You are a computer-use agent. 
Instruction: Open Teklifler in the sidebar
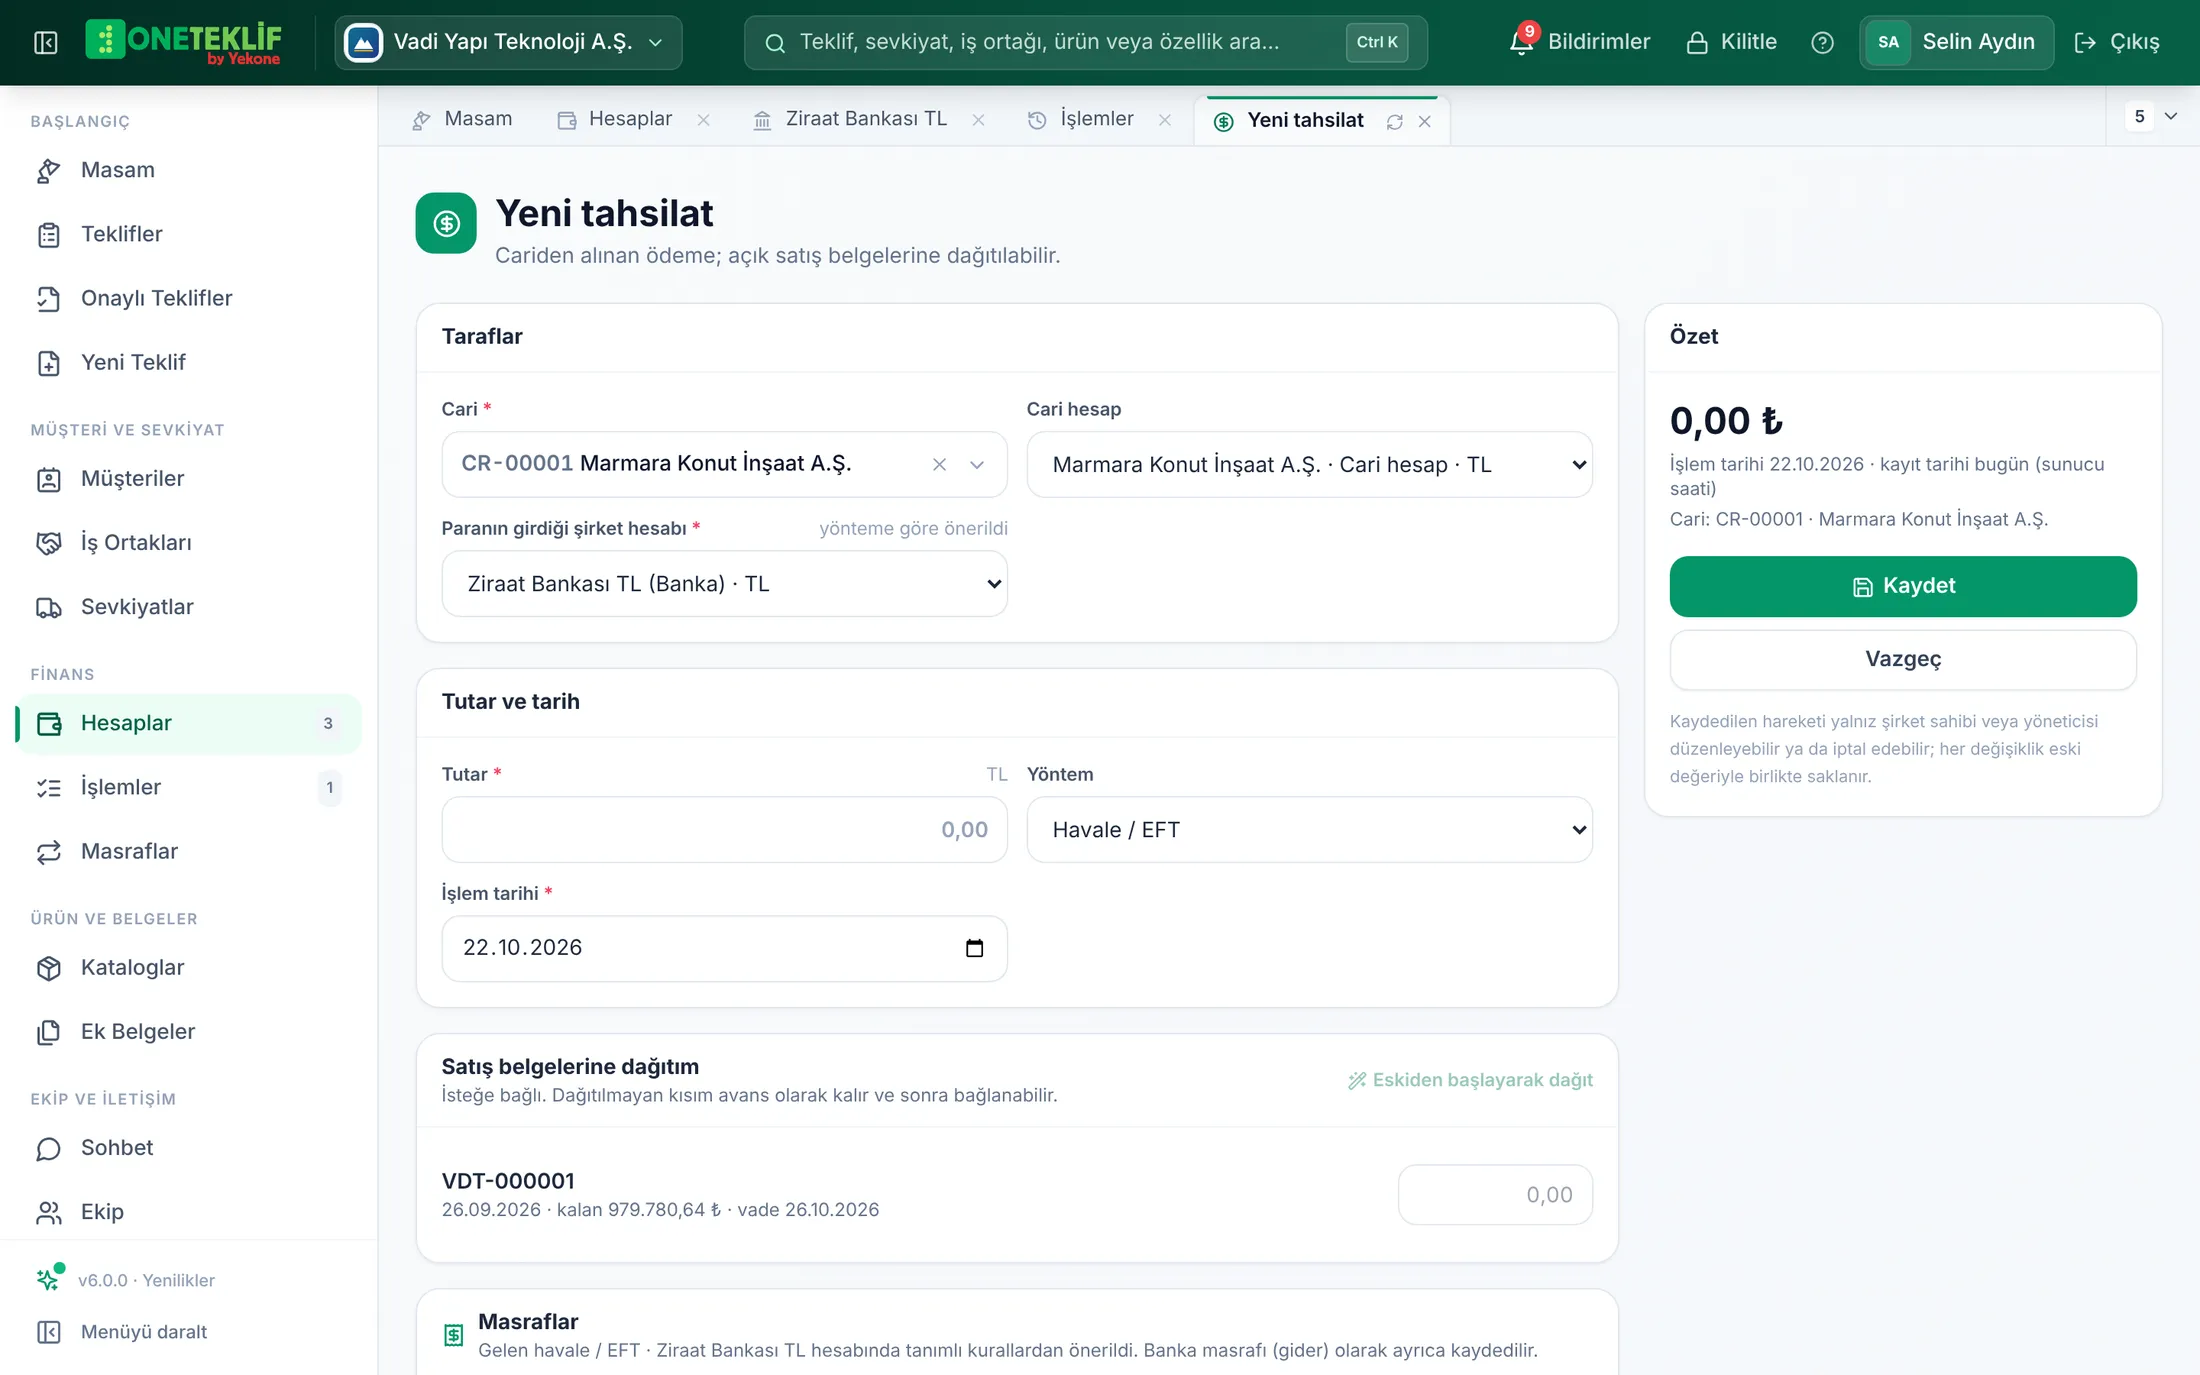click(x=188, y=234)
